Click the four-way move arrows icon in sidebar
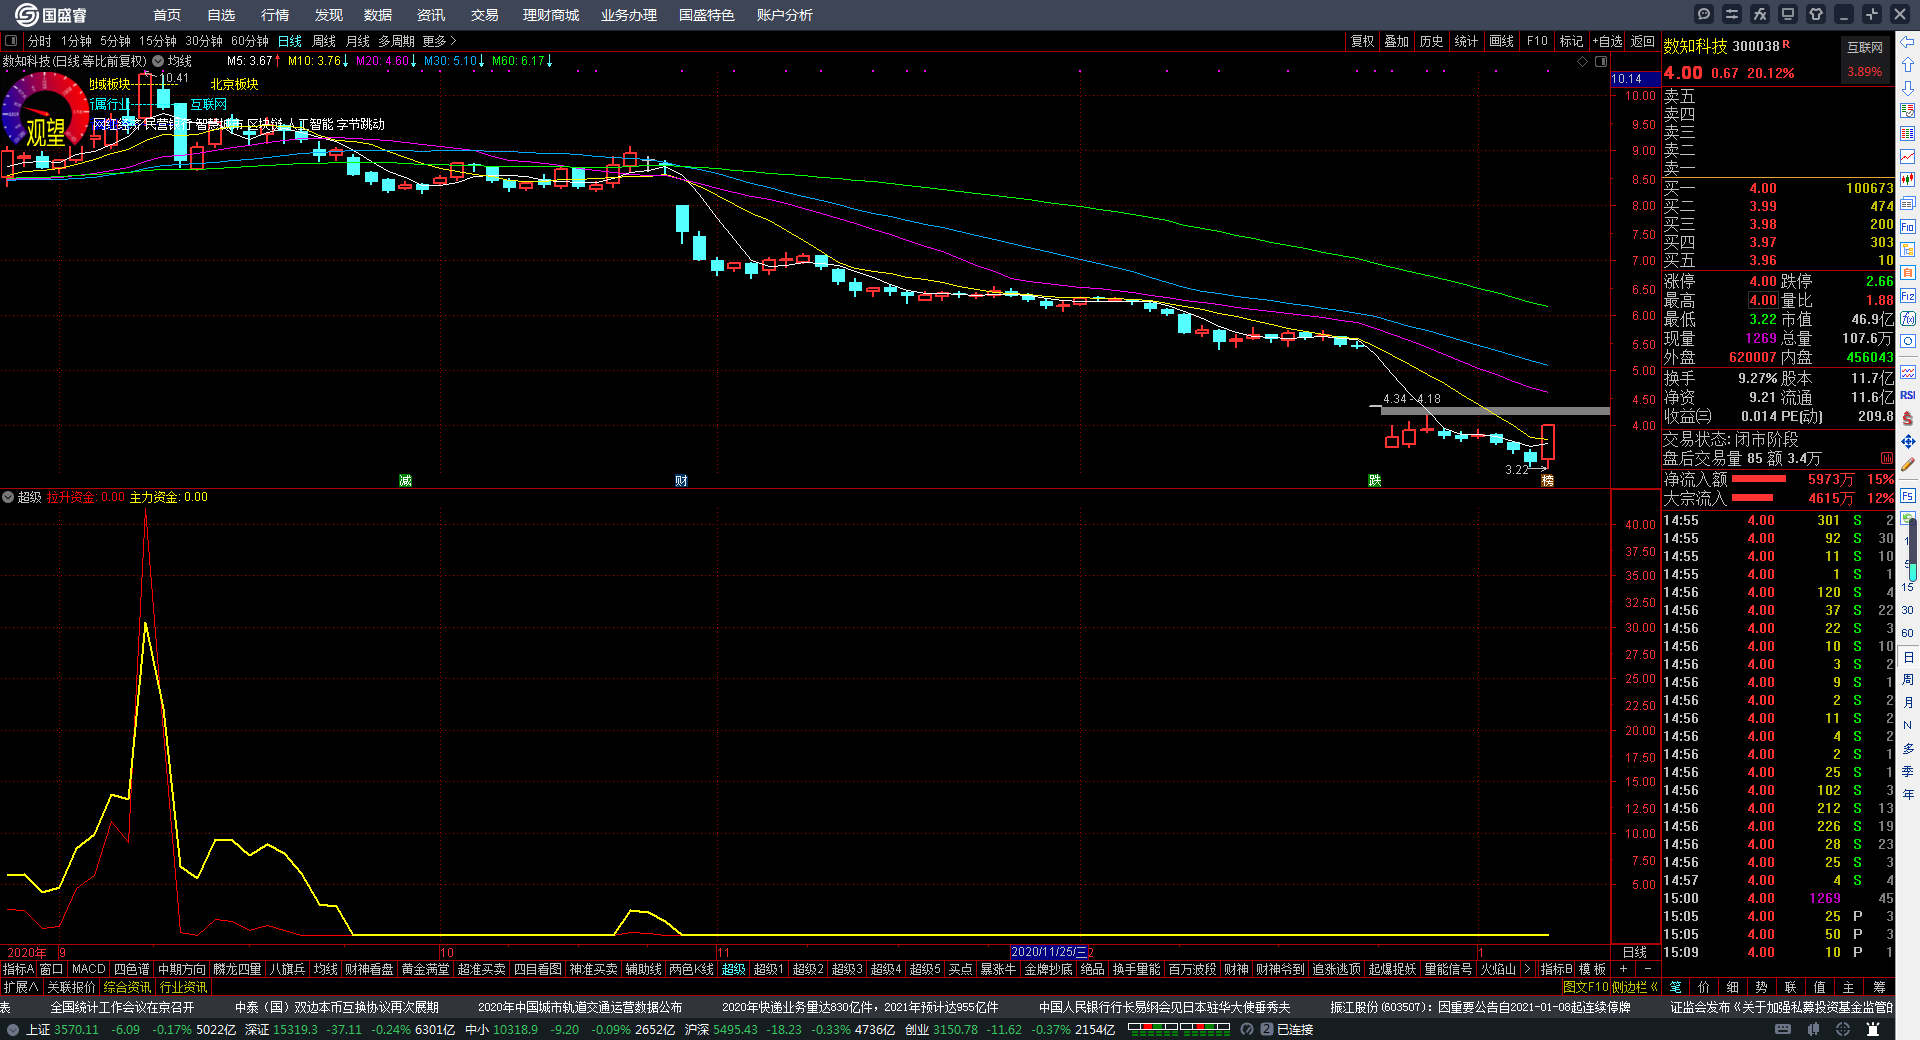1920x1040 pixels. 1908,441
